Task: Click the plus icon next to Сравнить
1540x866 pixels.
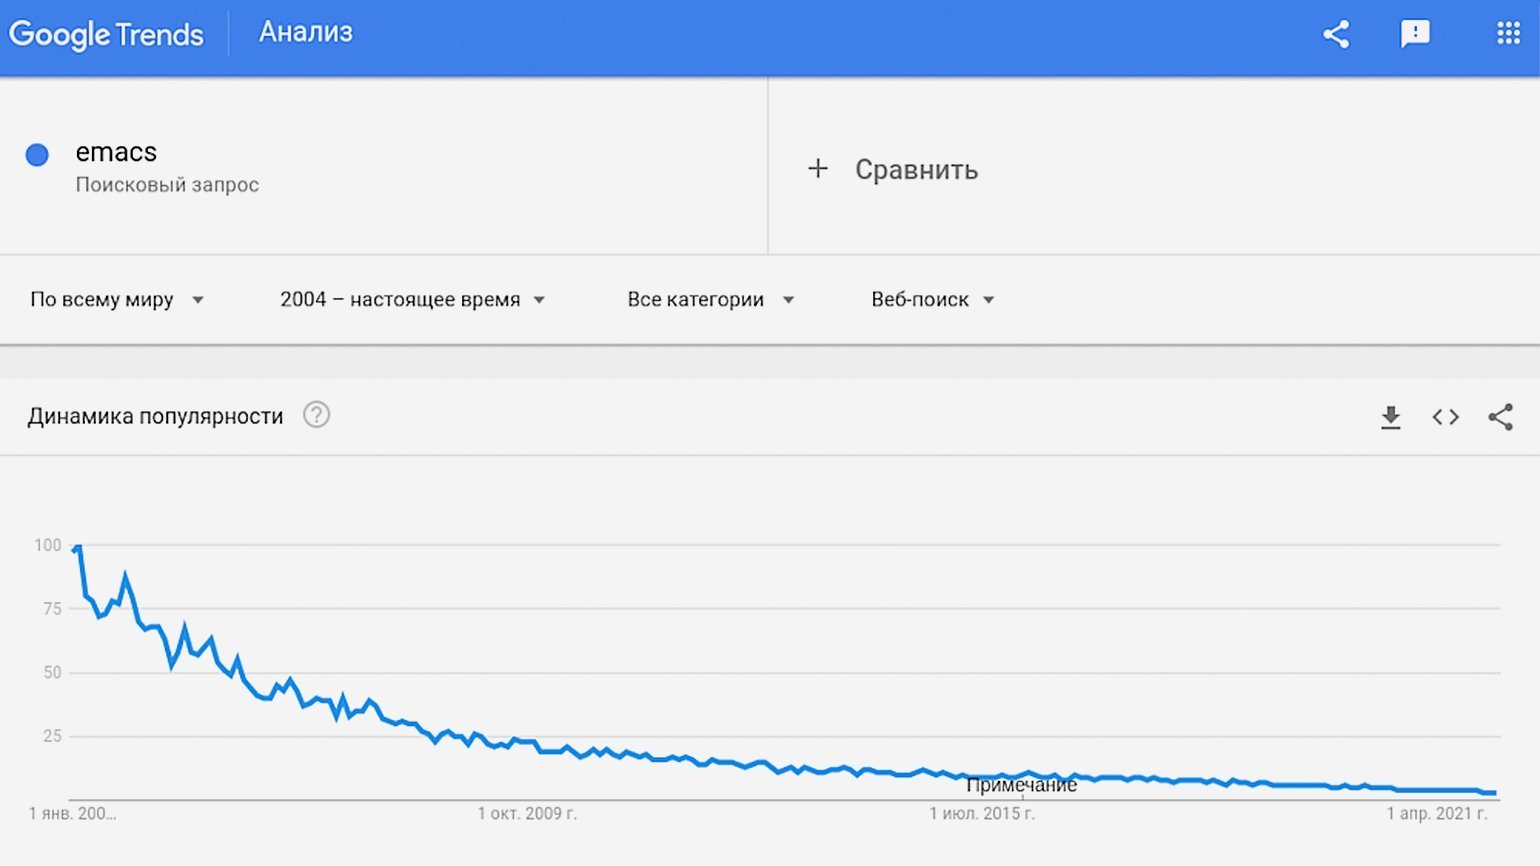Action: coord(818,169)
